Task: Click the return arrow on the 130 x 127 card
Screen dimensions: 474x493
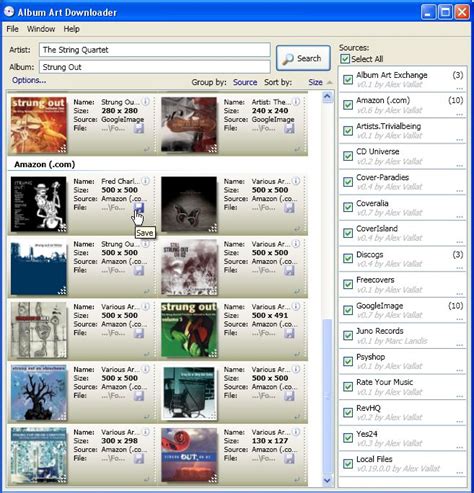Action: pos(297,479)
